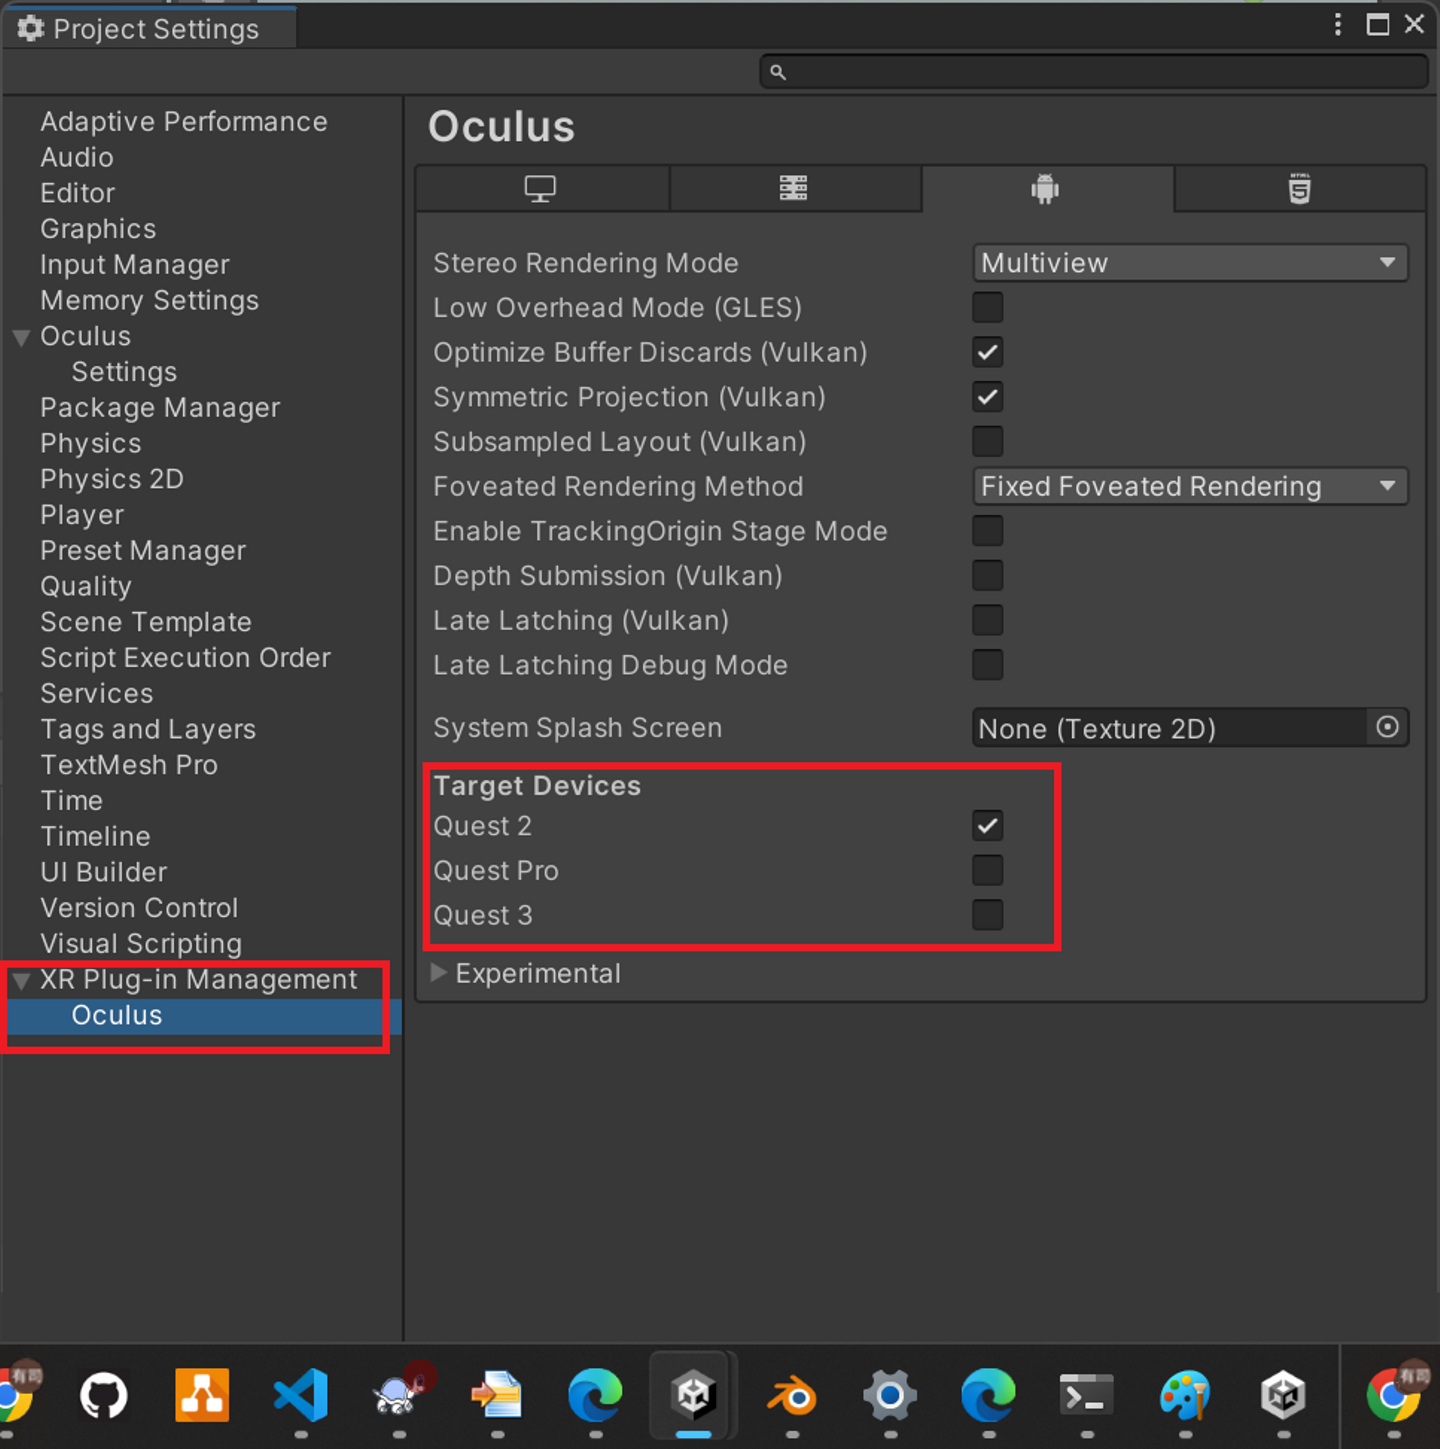
Task: Enable Low Overhead Mode (GLES) checkbox
Action: [x=987, y=307]
